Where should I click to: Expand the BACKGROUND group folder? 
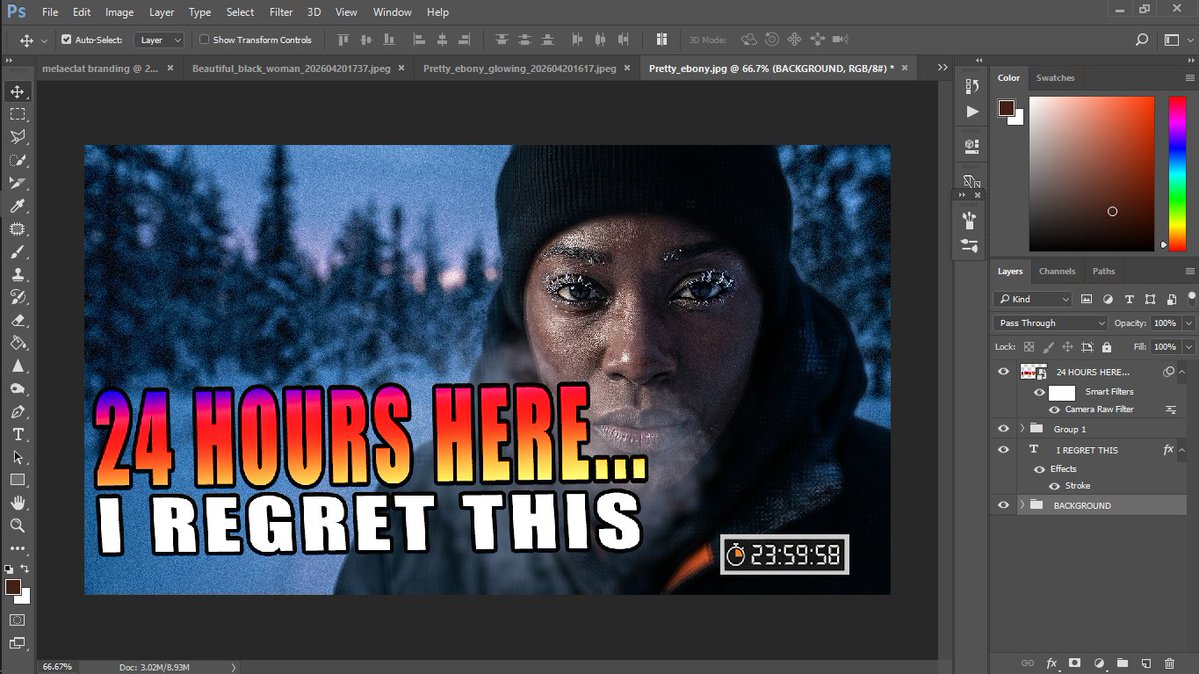(1022, 505)
